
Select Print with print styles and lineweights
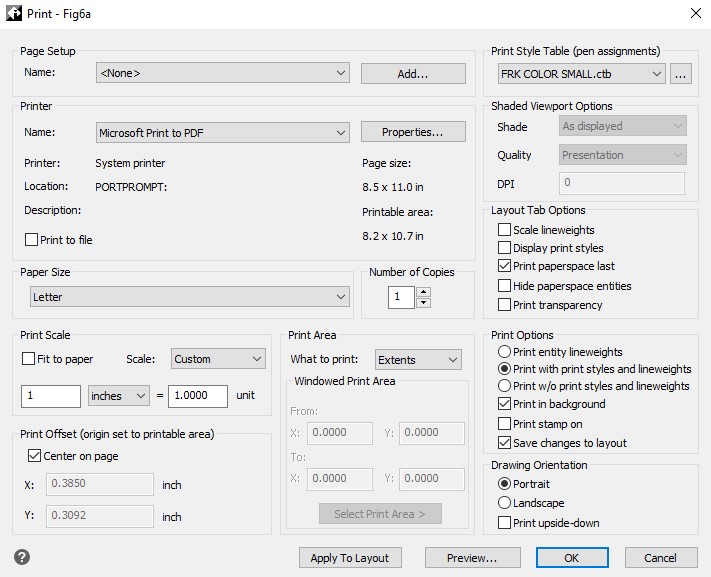(x=504, y=369)
